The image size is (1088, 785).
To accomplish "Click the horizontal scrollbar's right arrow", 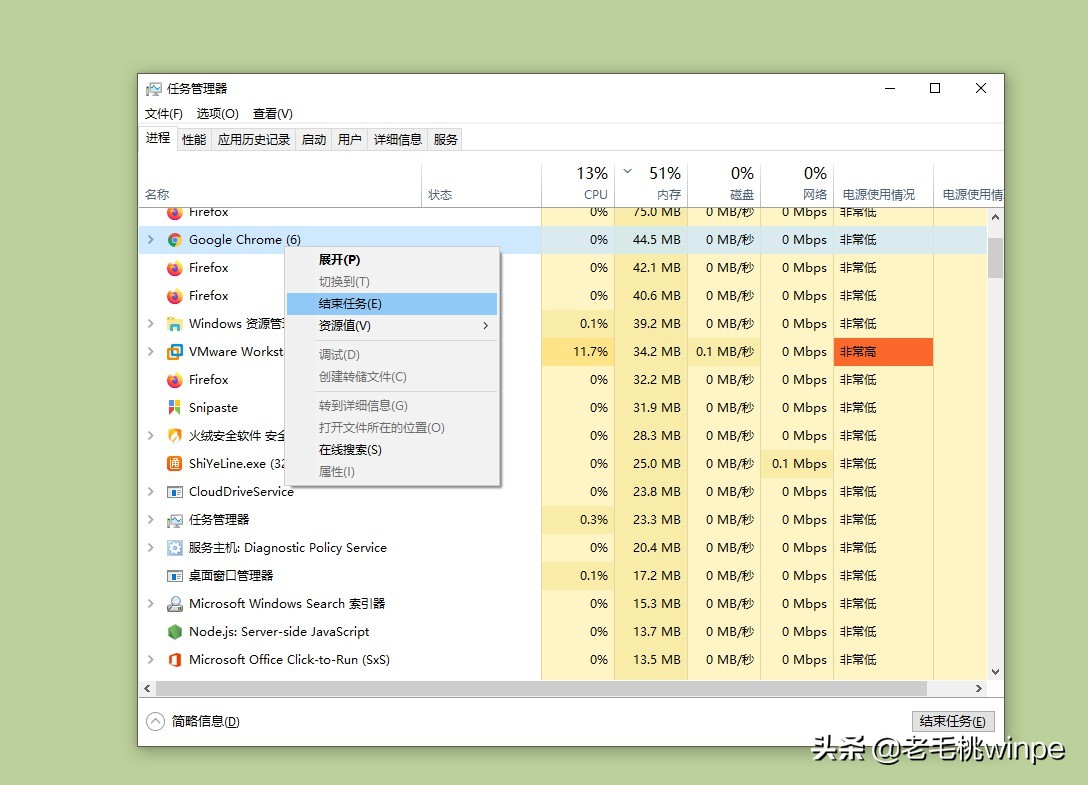I will (x=980, y=688).
